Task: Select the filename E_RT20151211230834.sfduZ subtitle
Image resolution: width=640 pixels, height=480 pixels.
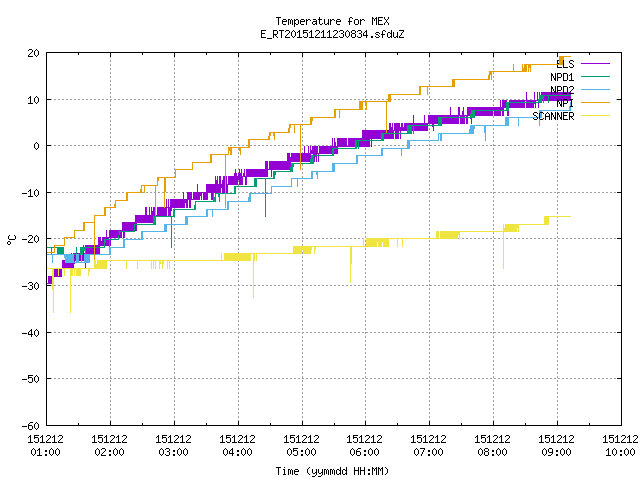Action: [x=332, y=34]
